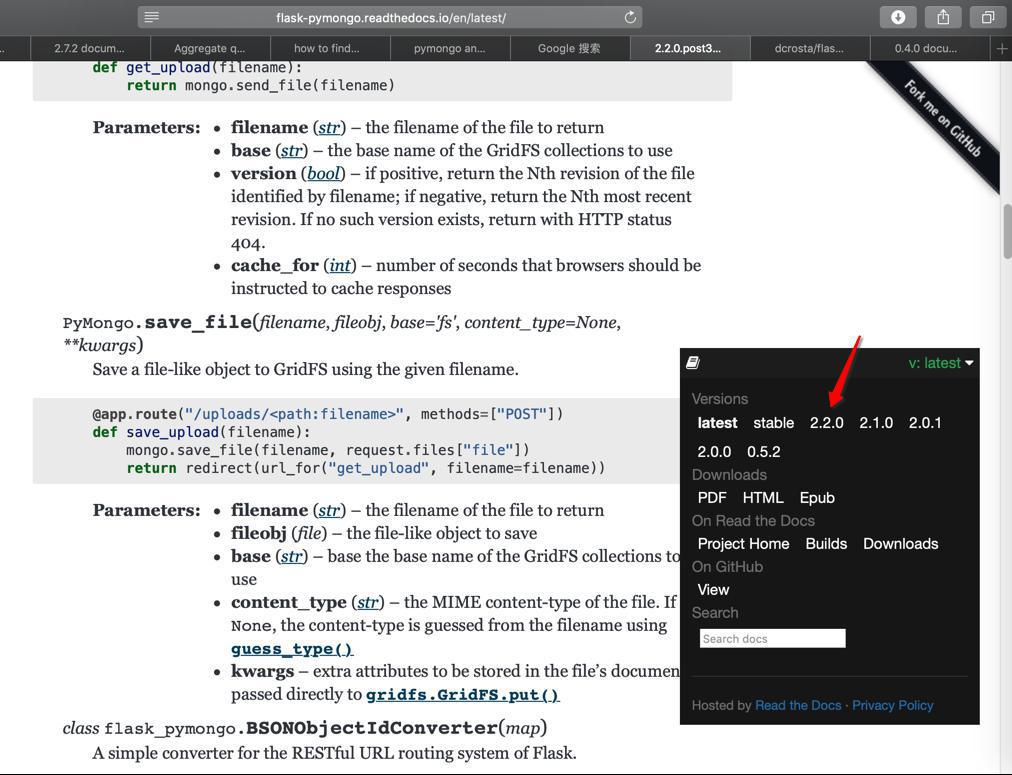The image size is (1012, 775).
Task: Select the 'stable' docs version
Action: (x=773, y=423)
